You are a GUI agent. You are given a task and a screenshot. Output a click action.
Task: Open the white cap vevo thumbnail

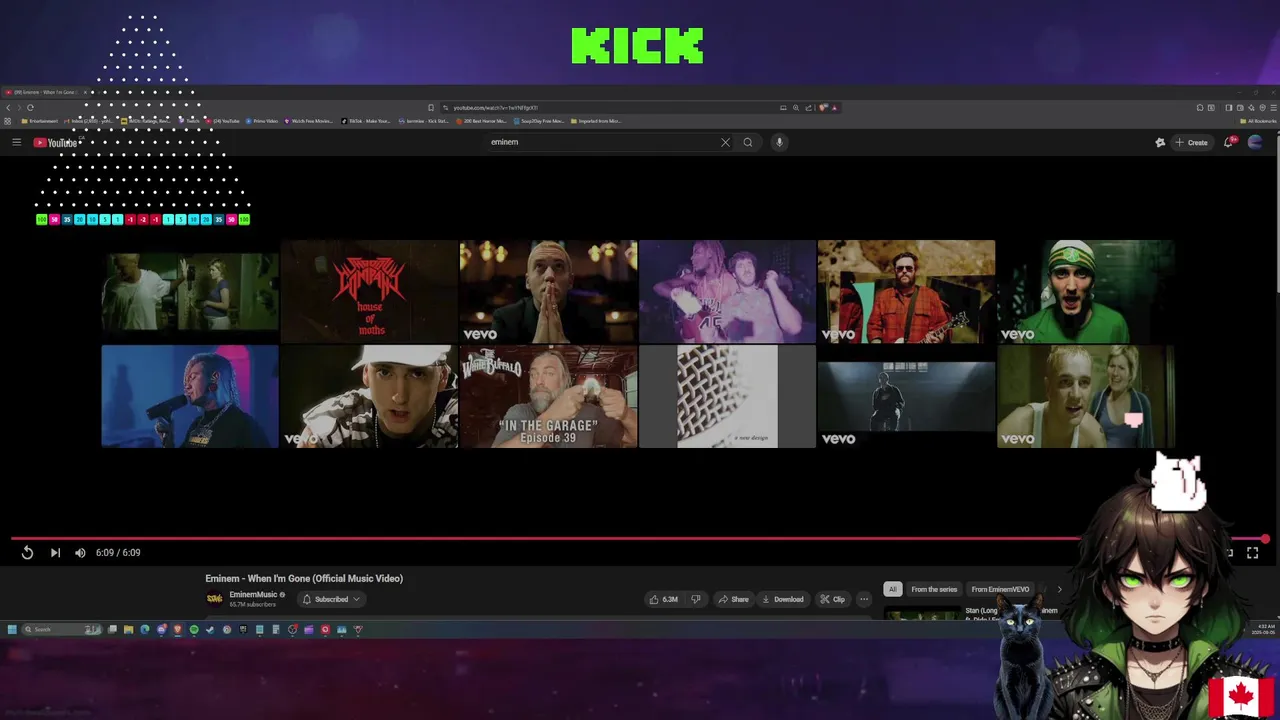pyautogui.click(x=369, y=396)
